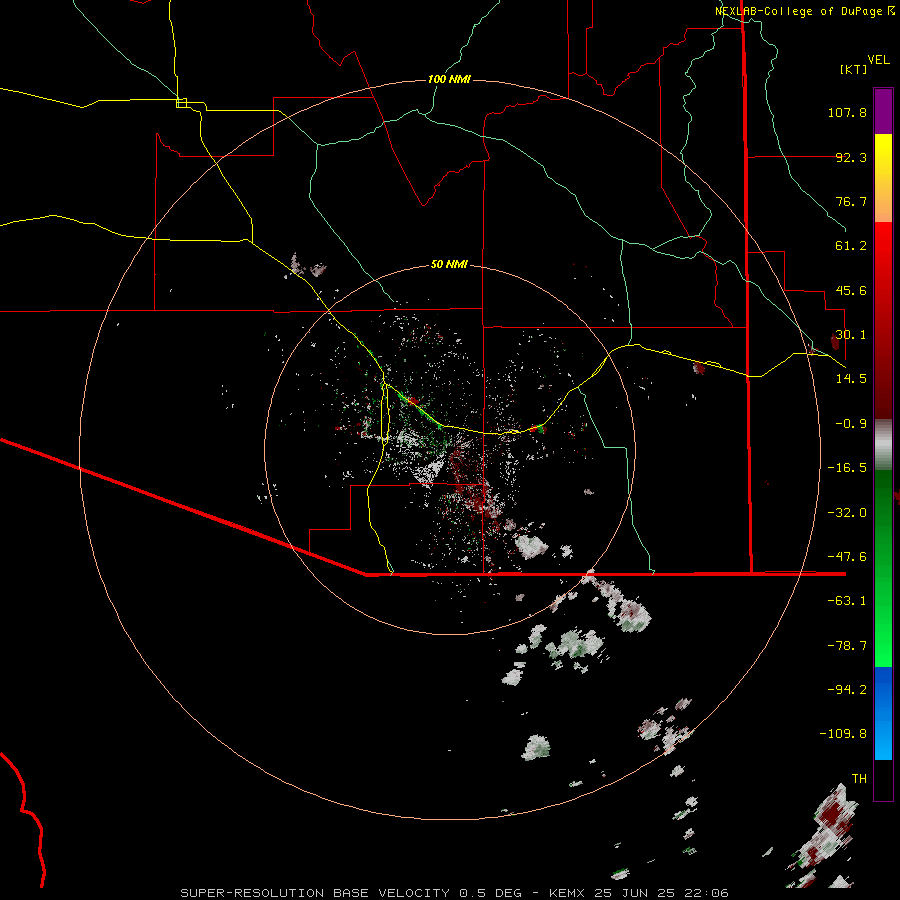Click the -32.0 velocity scale value
The height and width of the screenshot is (900, 900).
click(x=847, y=513)
